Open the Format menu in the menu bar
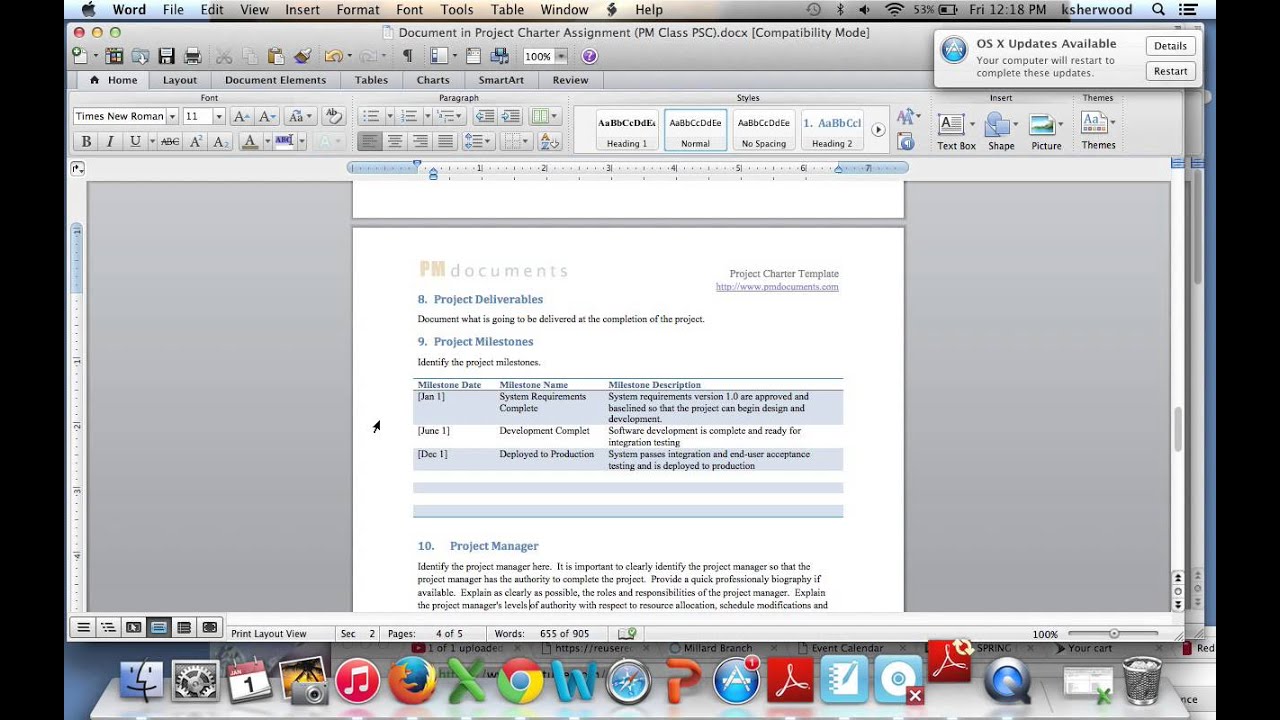The width and height of the screenshot is (1280, 720). pos(358,10)
